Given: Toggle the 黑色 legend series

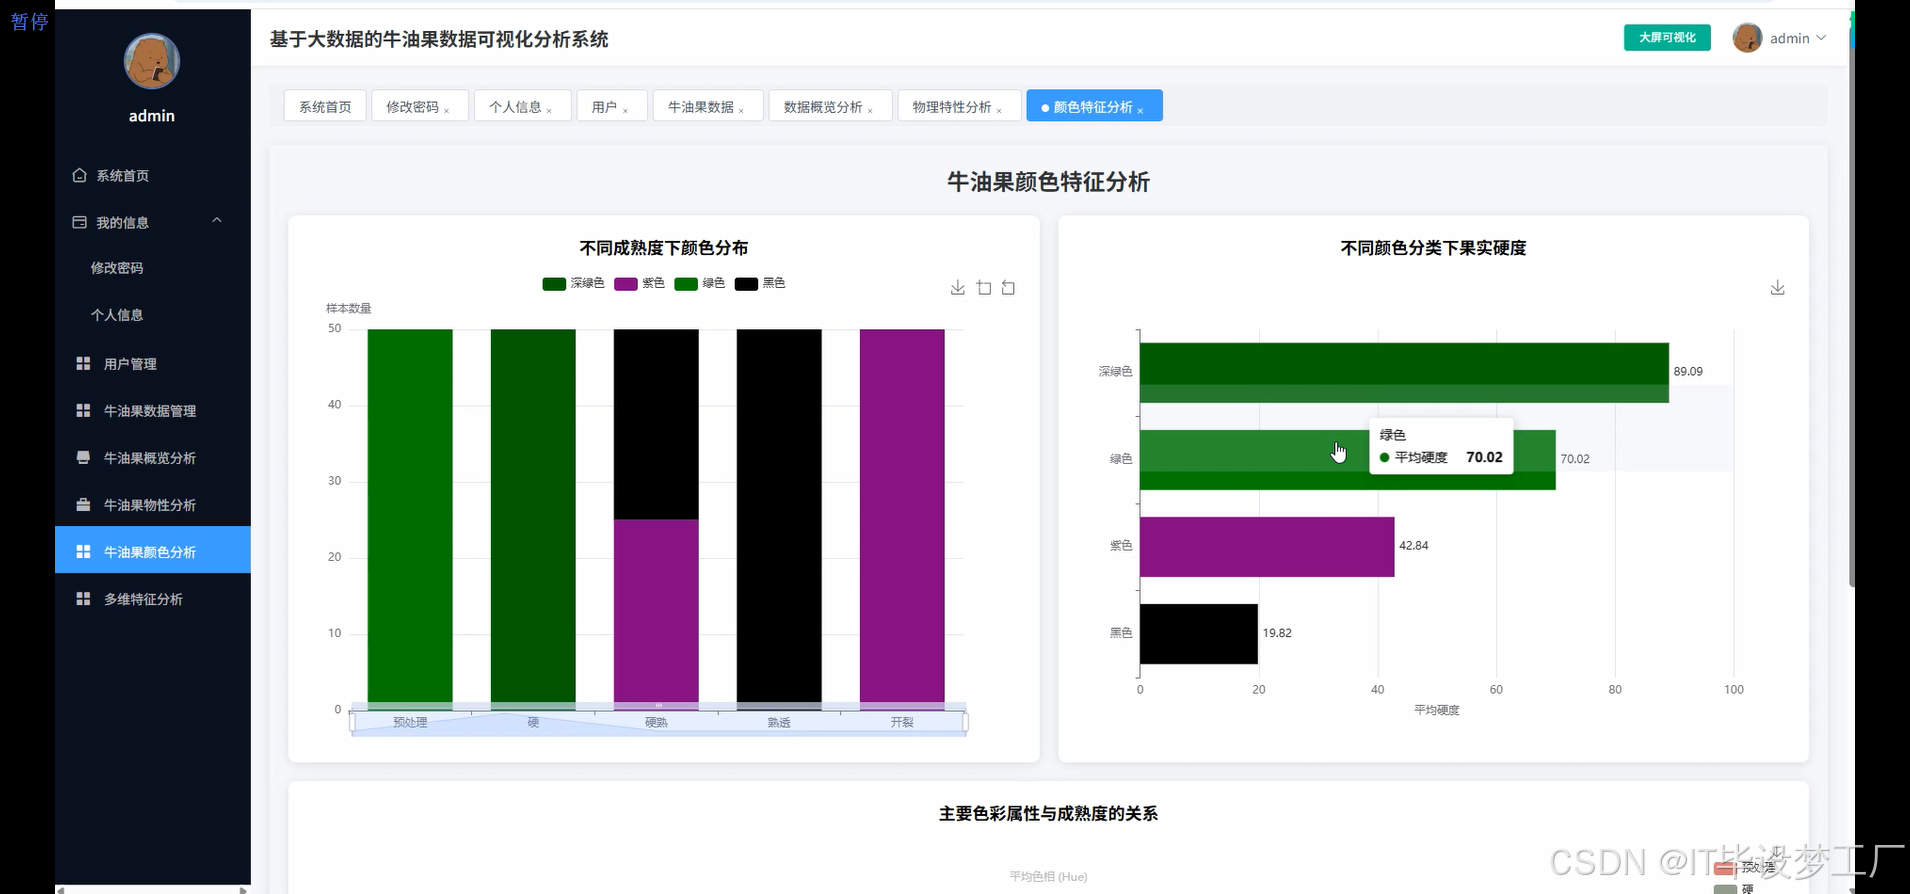Looking at the screenshot, I should tap(759, 283).
